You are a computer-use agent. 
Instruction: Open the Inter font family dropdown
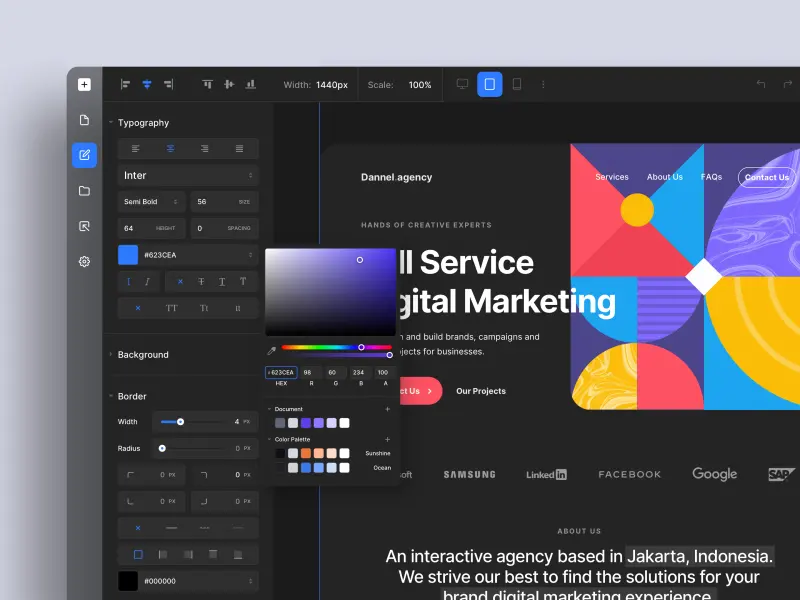(x=188, y=175)
